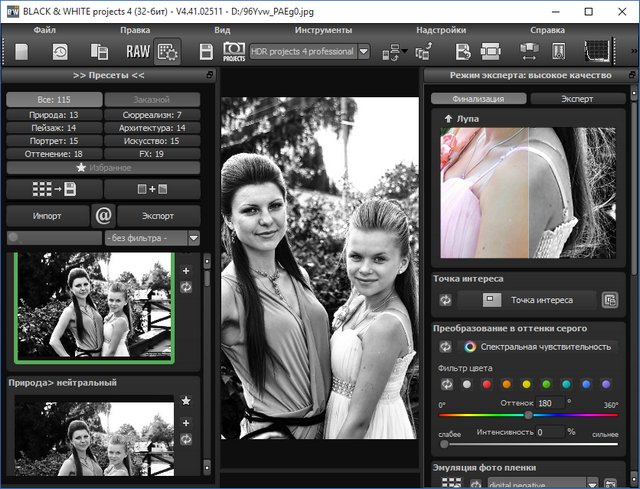Click the RAW module toolbar icon
The height and width of the screenshot is (489, 640).
click(x=137, y=51)
